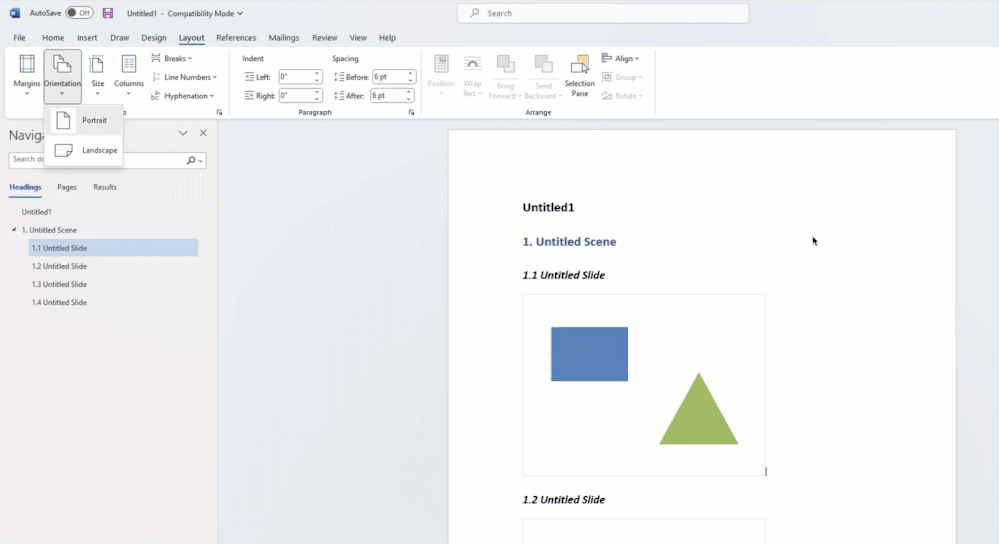
Task: Select 1. Untitled Scene in Navigation
Action: tap(49, 230)
